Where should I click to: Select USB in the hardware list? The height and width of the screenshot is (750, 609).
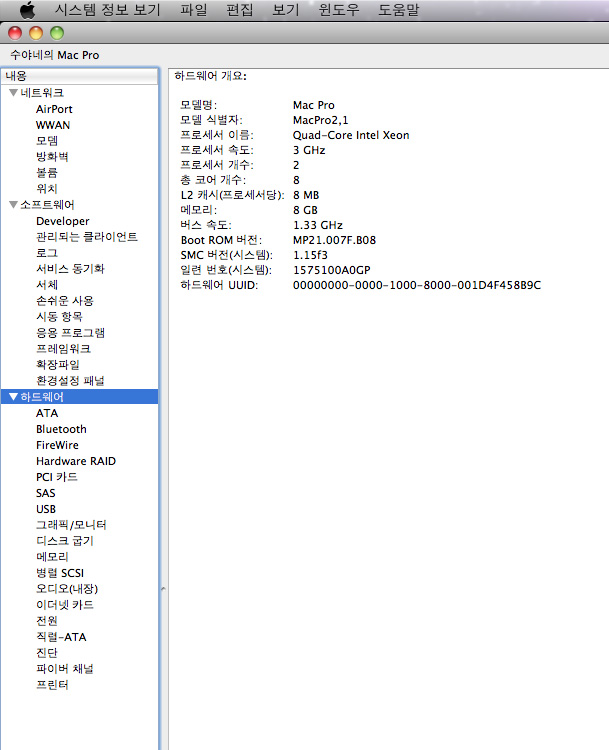click(x=46, y=509)
